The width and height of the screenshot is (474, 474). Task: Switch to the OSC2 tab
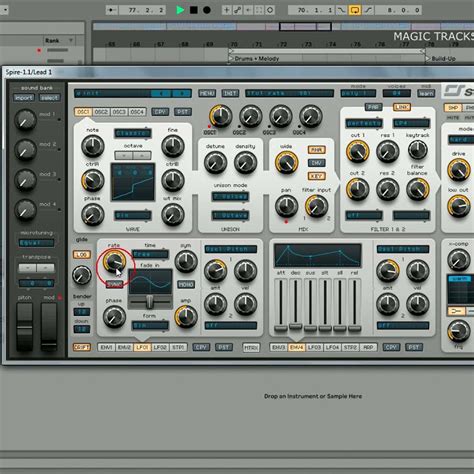click(101, 112)
